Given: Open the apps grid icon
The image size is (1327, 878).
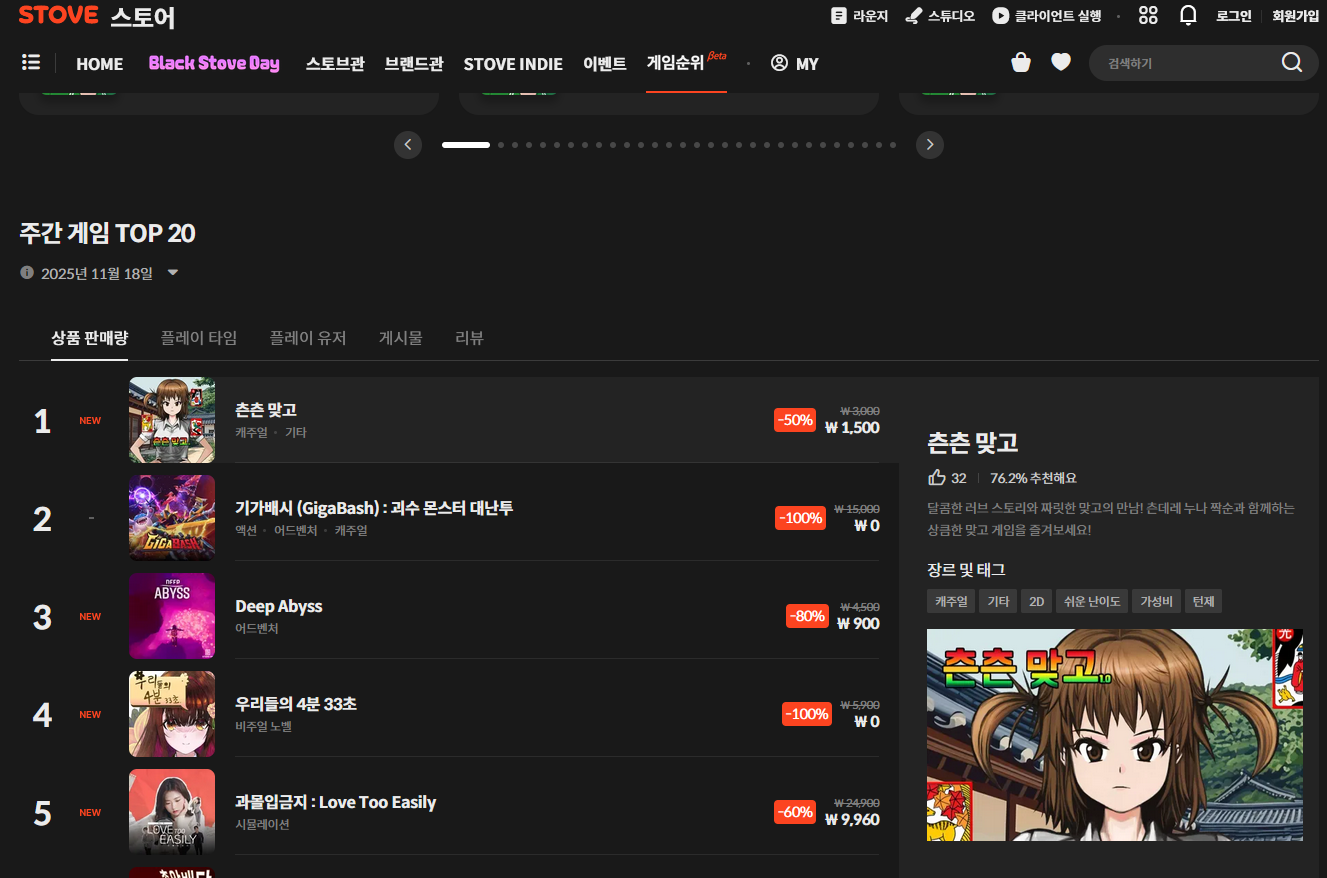Looking at the screenshot, I should tap(1148, 15).
